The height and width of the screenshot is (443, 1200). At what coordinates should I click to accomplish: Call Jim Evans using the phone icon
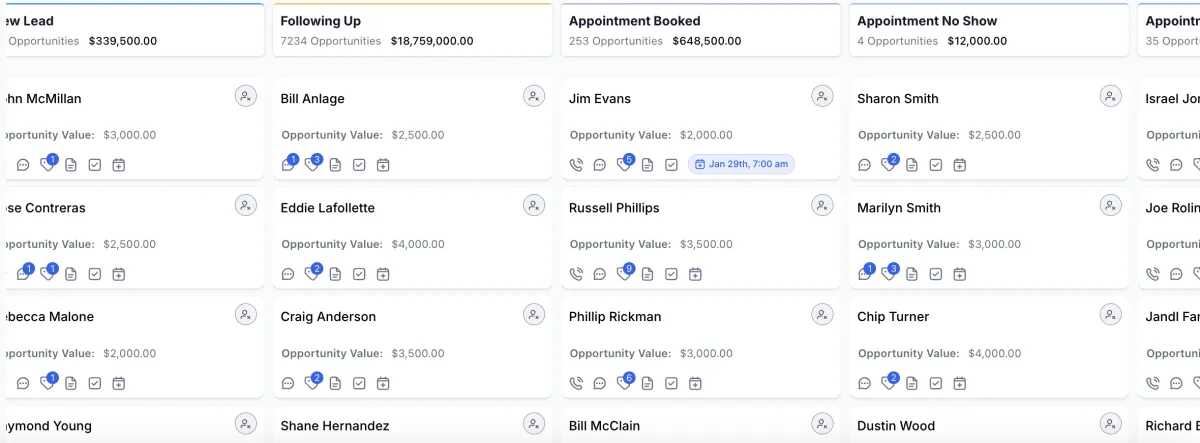tap(576, 165)
